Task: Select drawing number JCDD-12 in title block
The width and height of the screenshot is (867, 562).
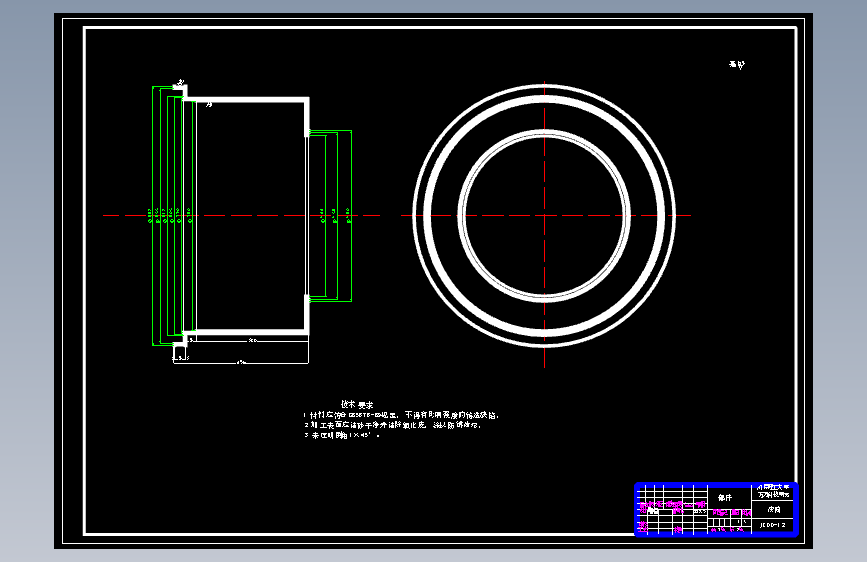Action: pyautogui.click(x=772, y=525)
